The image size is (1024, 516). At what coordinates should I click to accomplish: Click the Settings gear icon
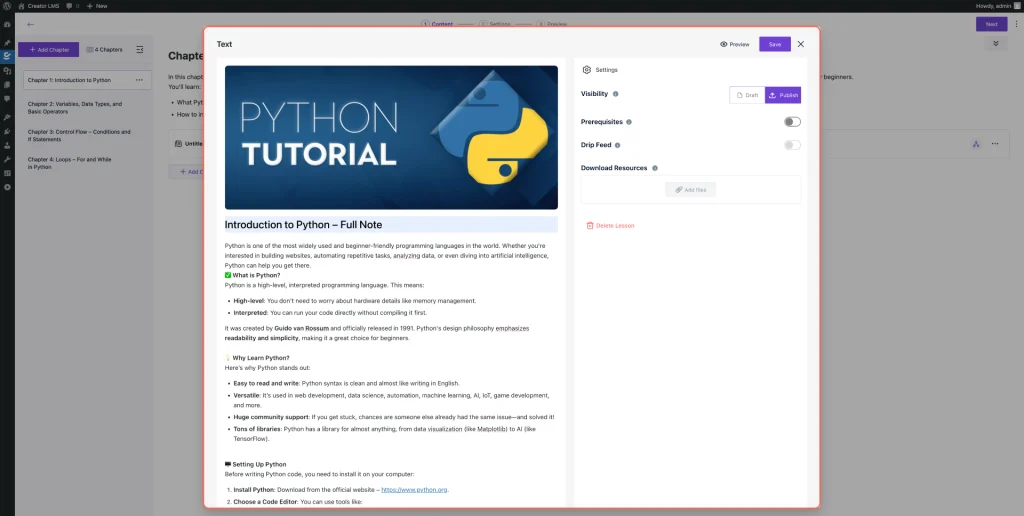pos(587,70)
